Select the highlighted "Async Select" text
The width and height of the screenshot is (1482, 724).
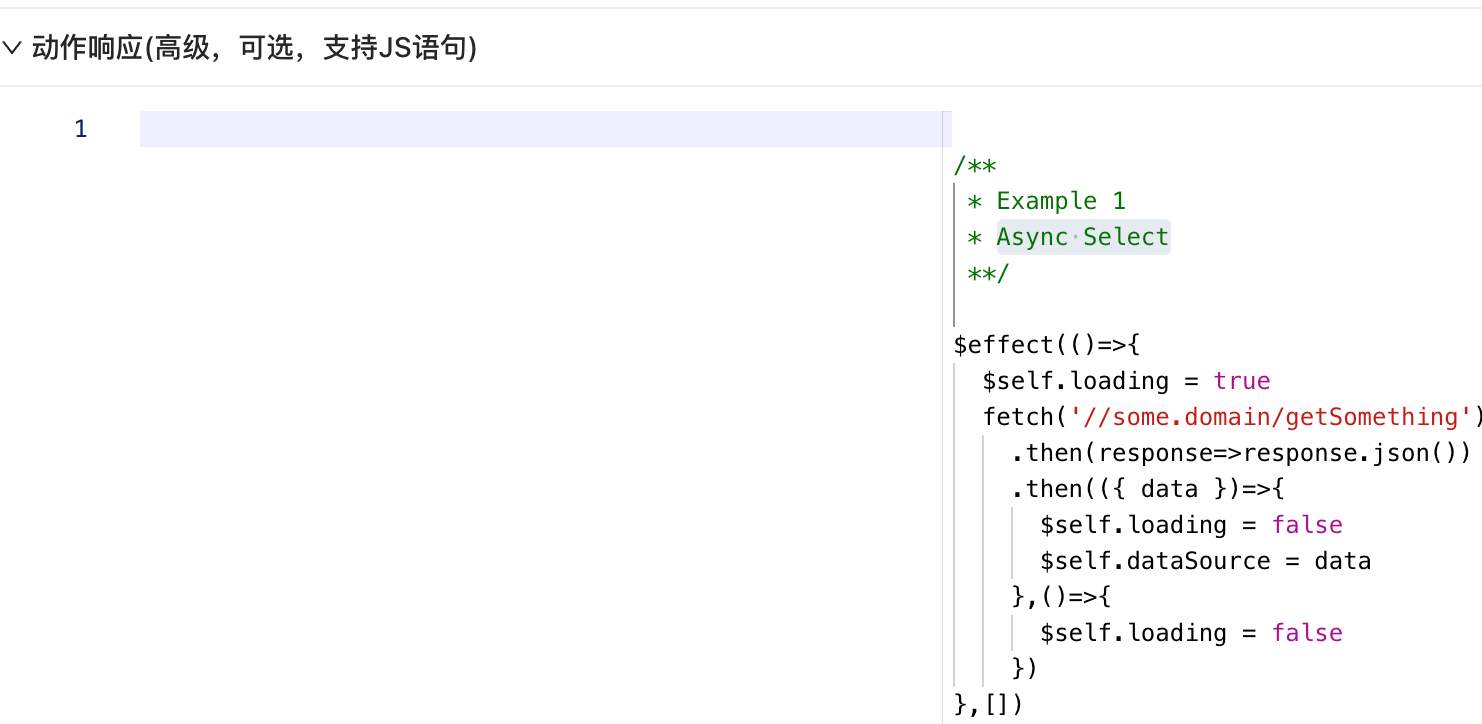(x=1083, y=237)
